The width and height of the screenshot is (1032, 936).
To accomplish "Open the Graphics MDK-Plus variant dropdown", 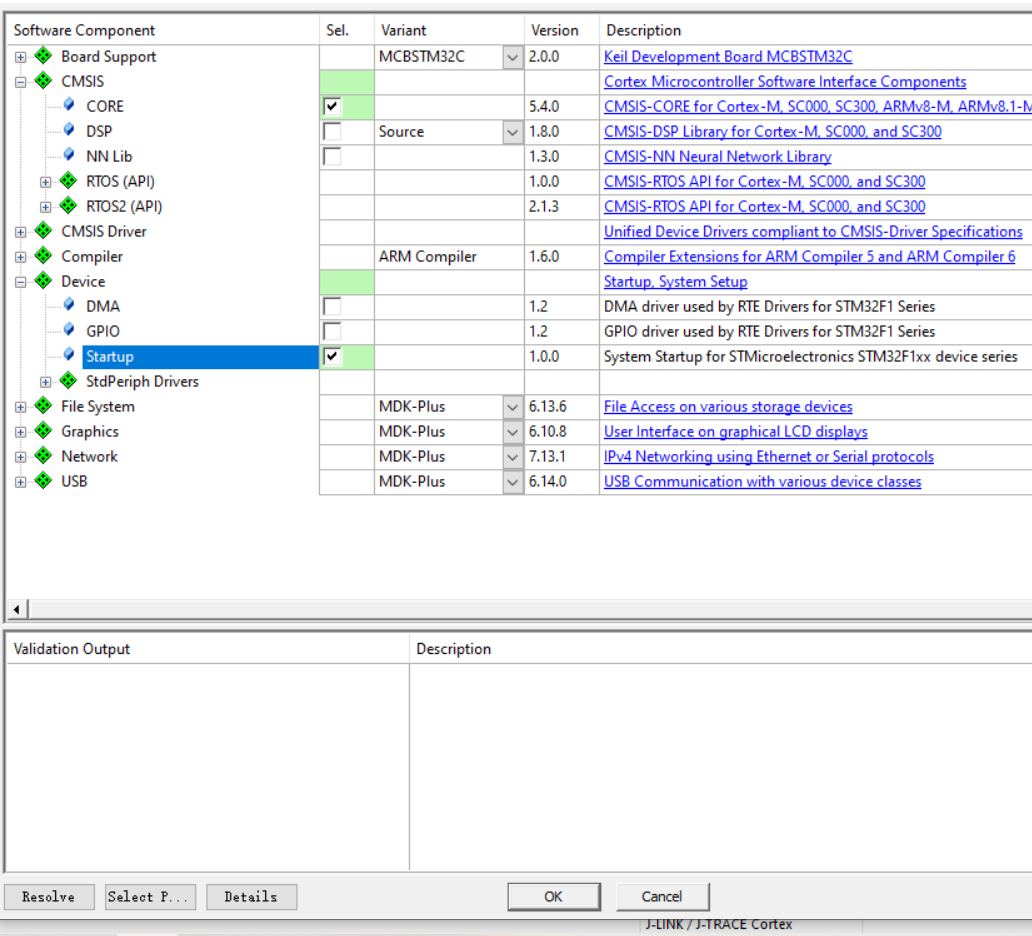I will 513,432.
